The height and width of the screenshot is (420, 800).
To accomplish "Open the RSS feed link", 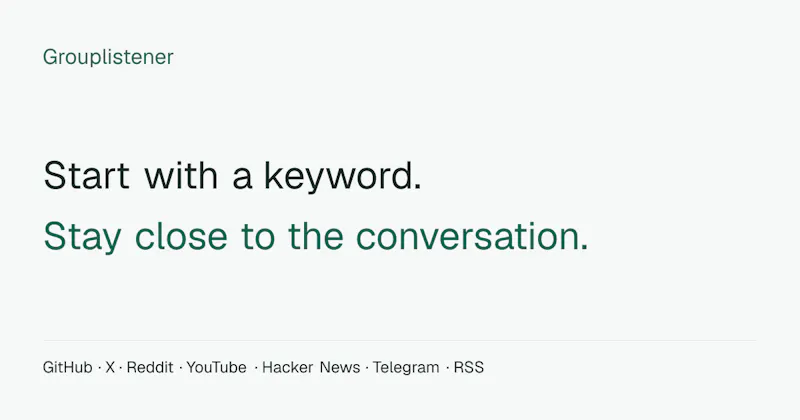I will [x=469, y=367].
